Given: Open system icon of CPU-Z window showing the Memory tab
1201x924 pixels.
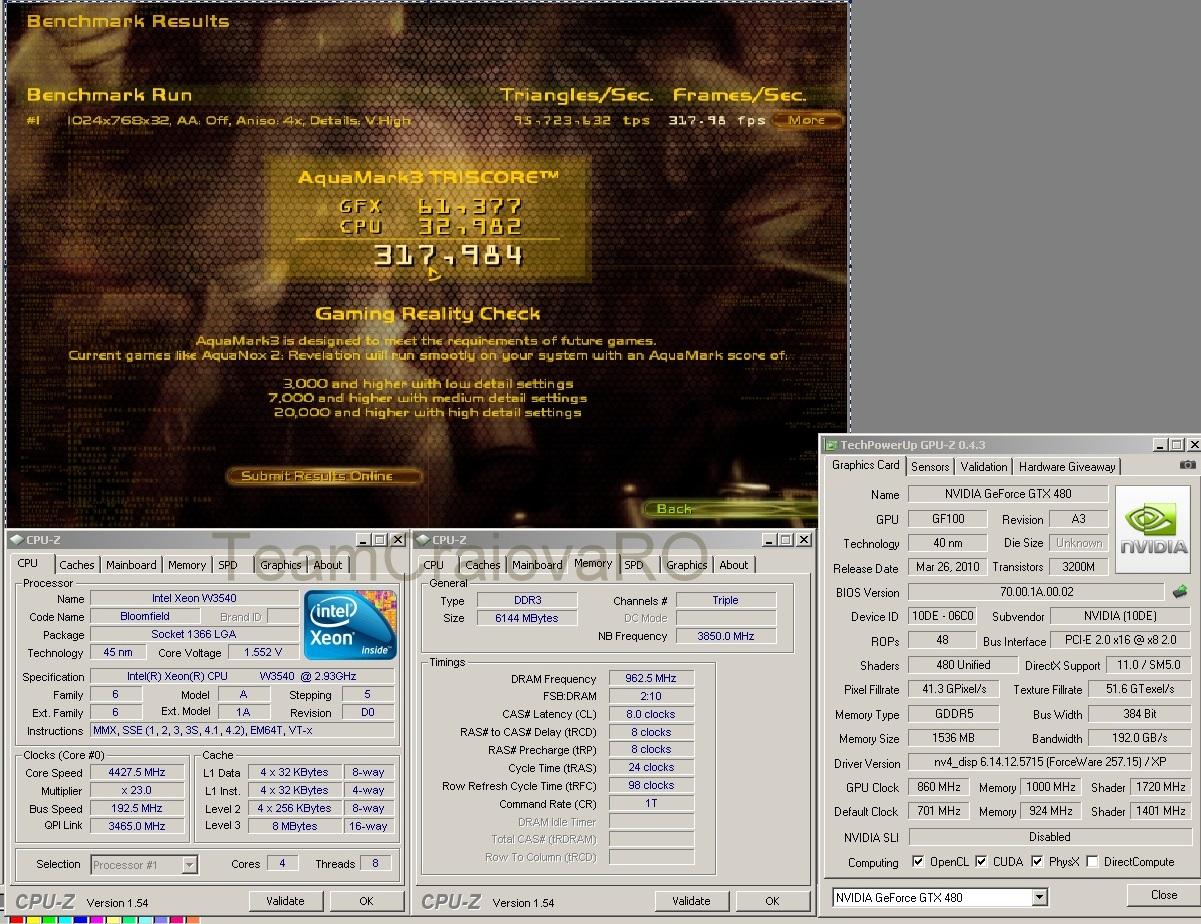Looking at the screenshot, I should [422, 540].
